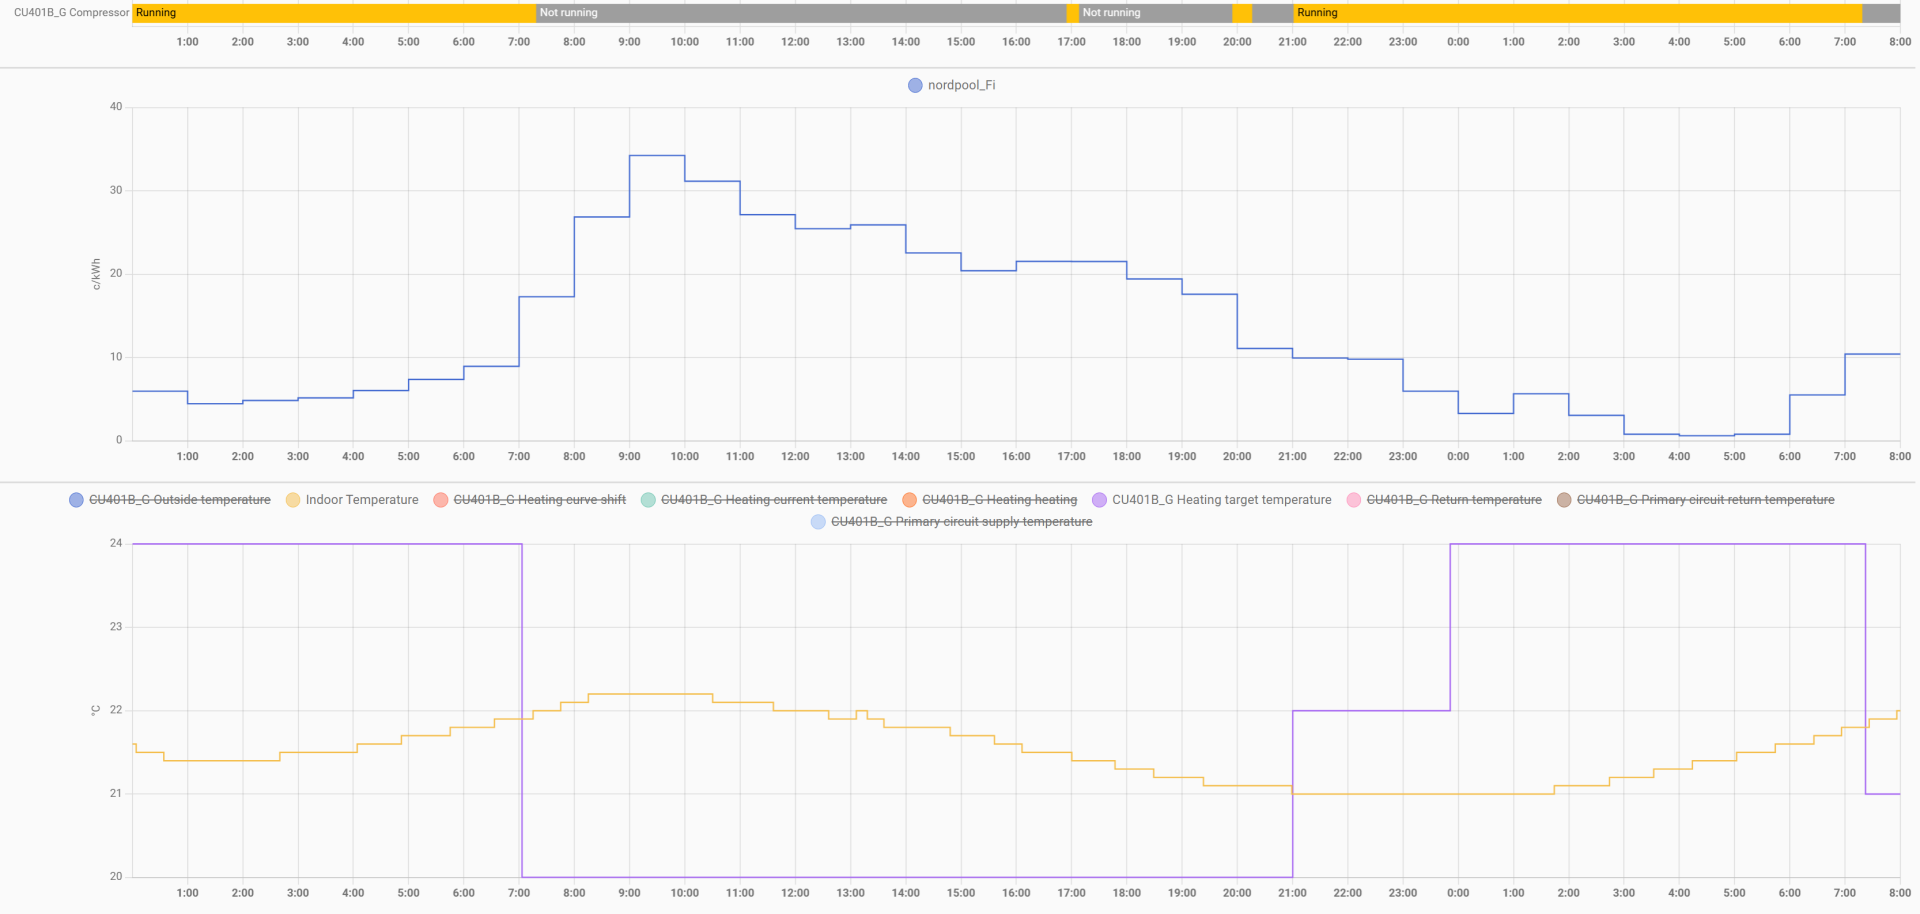Click the first Running compressor segment

333,13
